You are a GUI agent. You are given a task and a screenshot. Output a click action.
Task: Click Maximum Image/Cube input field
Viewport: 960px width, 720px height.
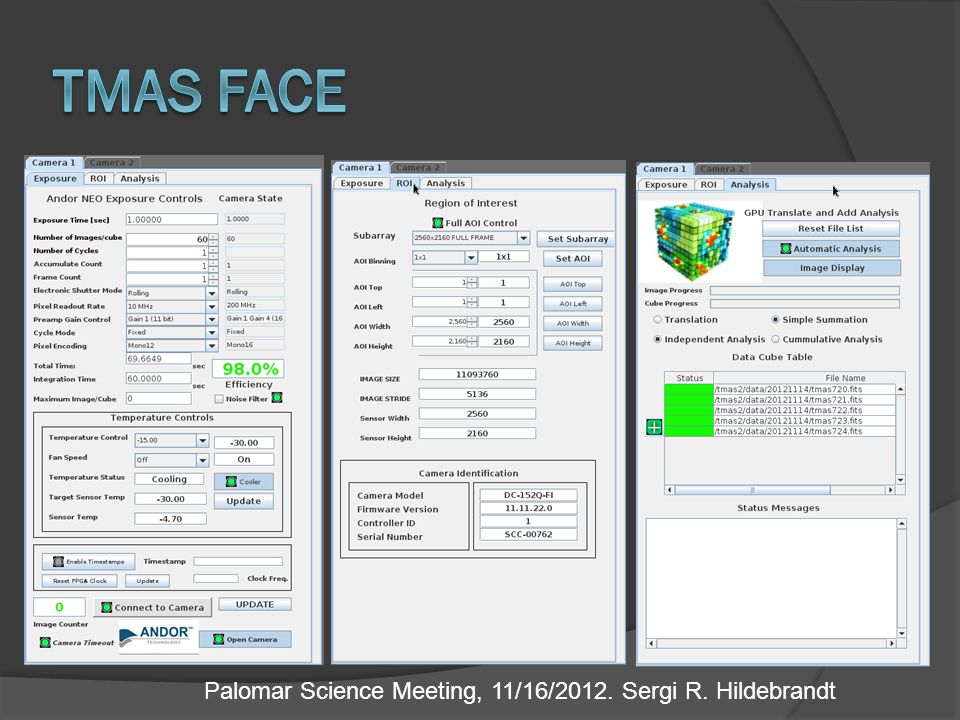[x=159, y=399]
